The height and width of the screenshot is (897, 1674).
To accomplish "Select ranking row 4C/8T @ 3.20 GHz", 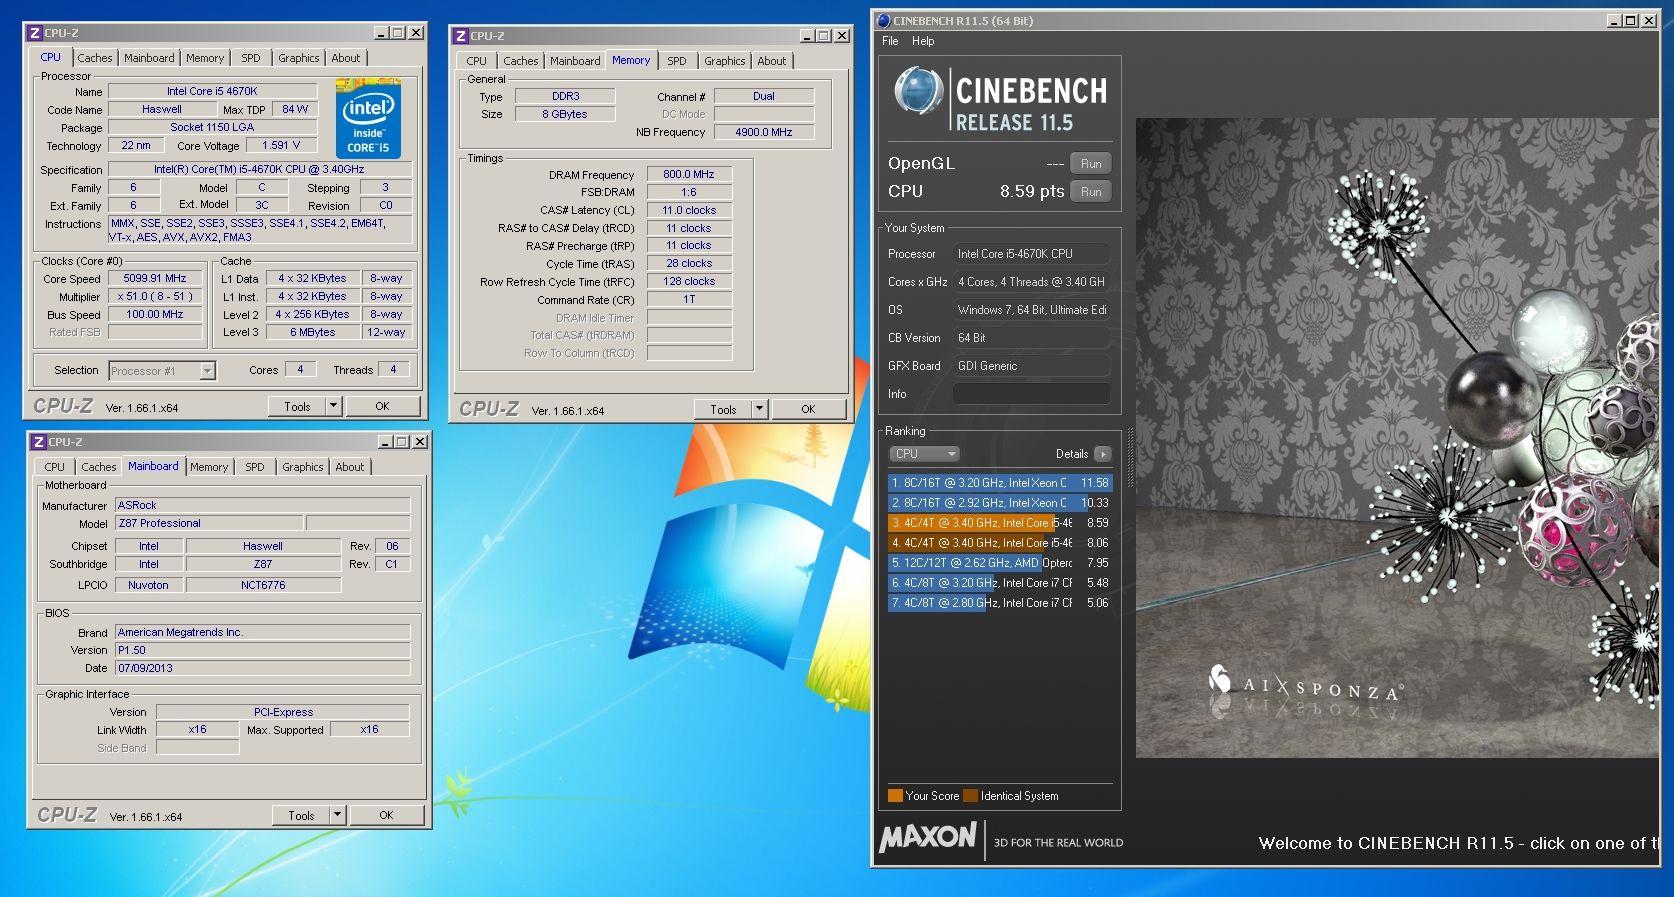I will click(x=1000, y=583).
